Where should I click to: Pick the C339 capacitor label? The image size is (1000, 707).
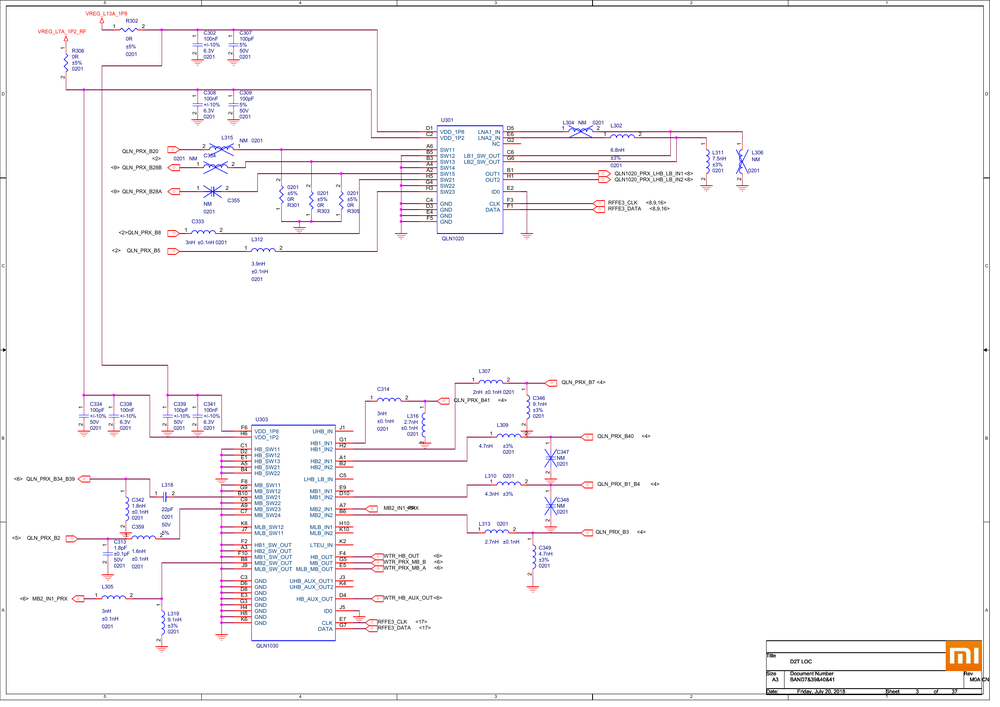(180, 404)
